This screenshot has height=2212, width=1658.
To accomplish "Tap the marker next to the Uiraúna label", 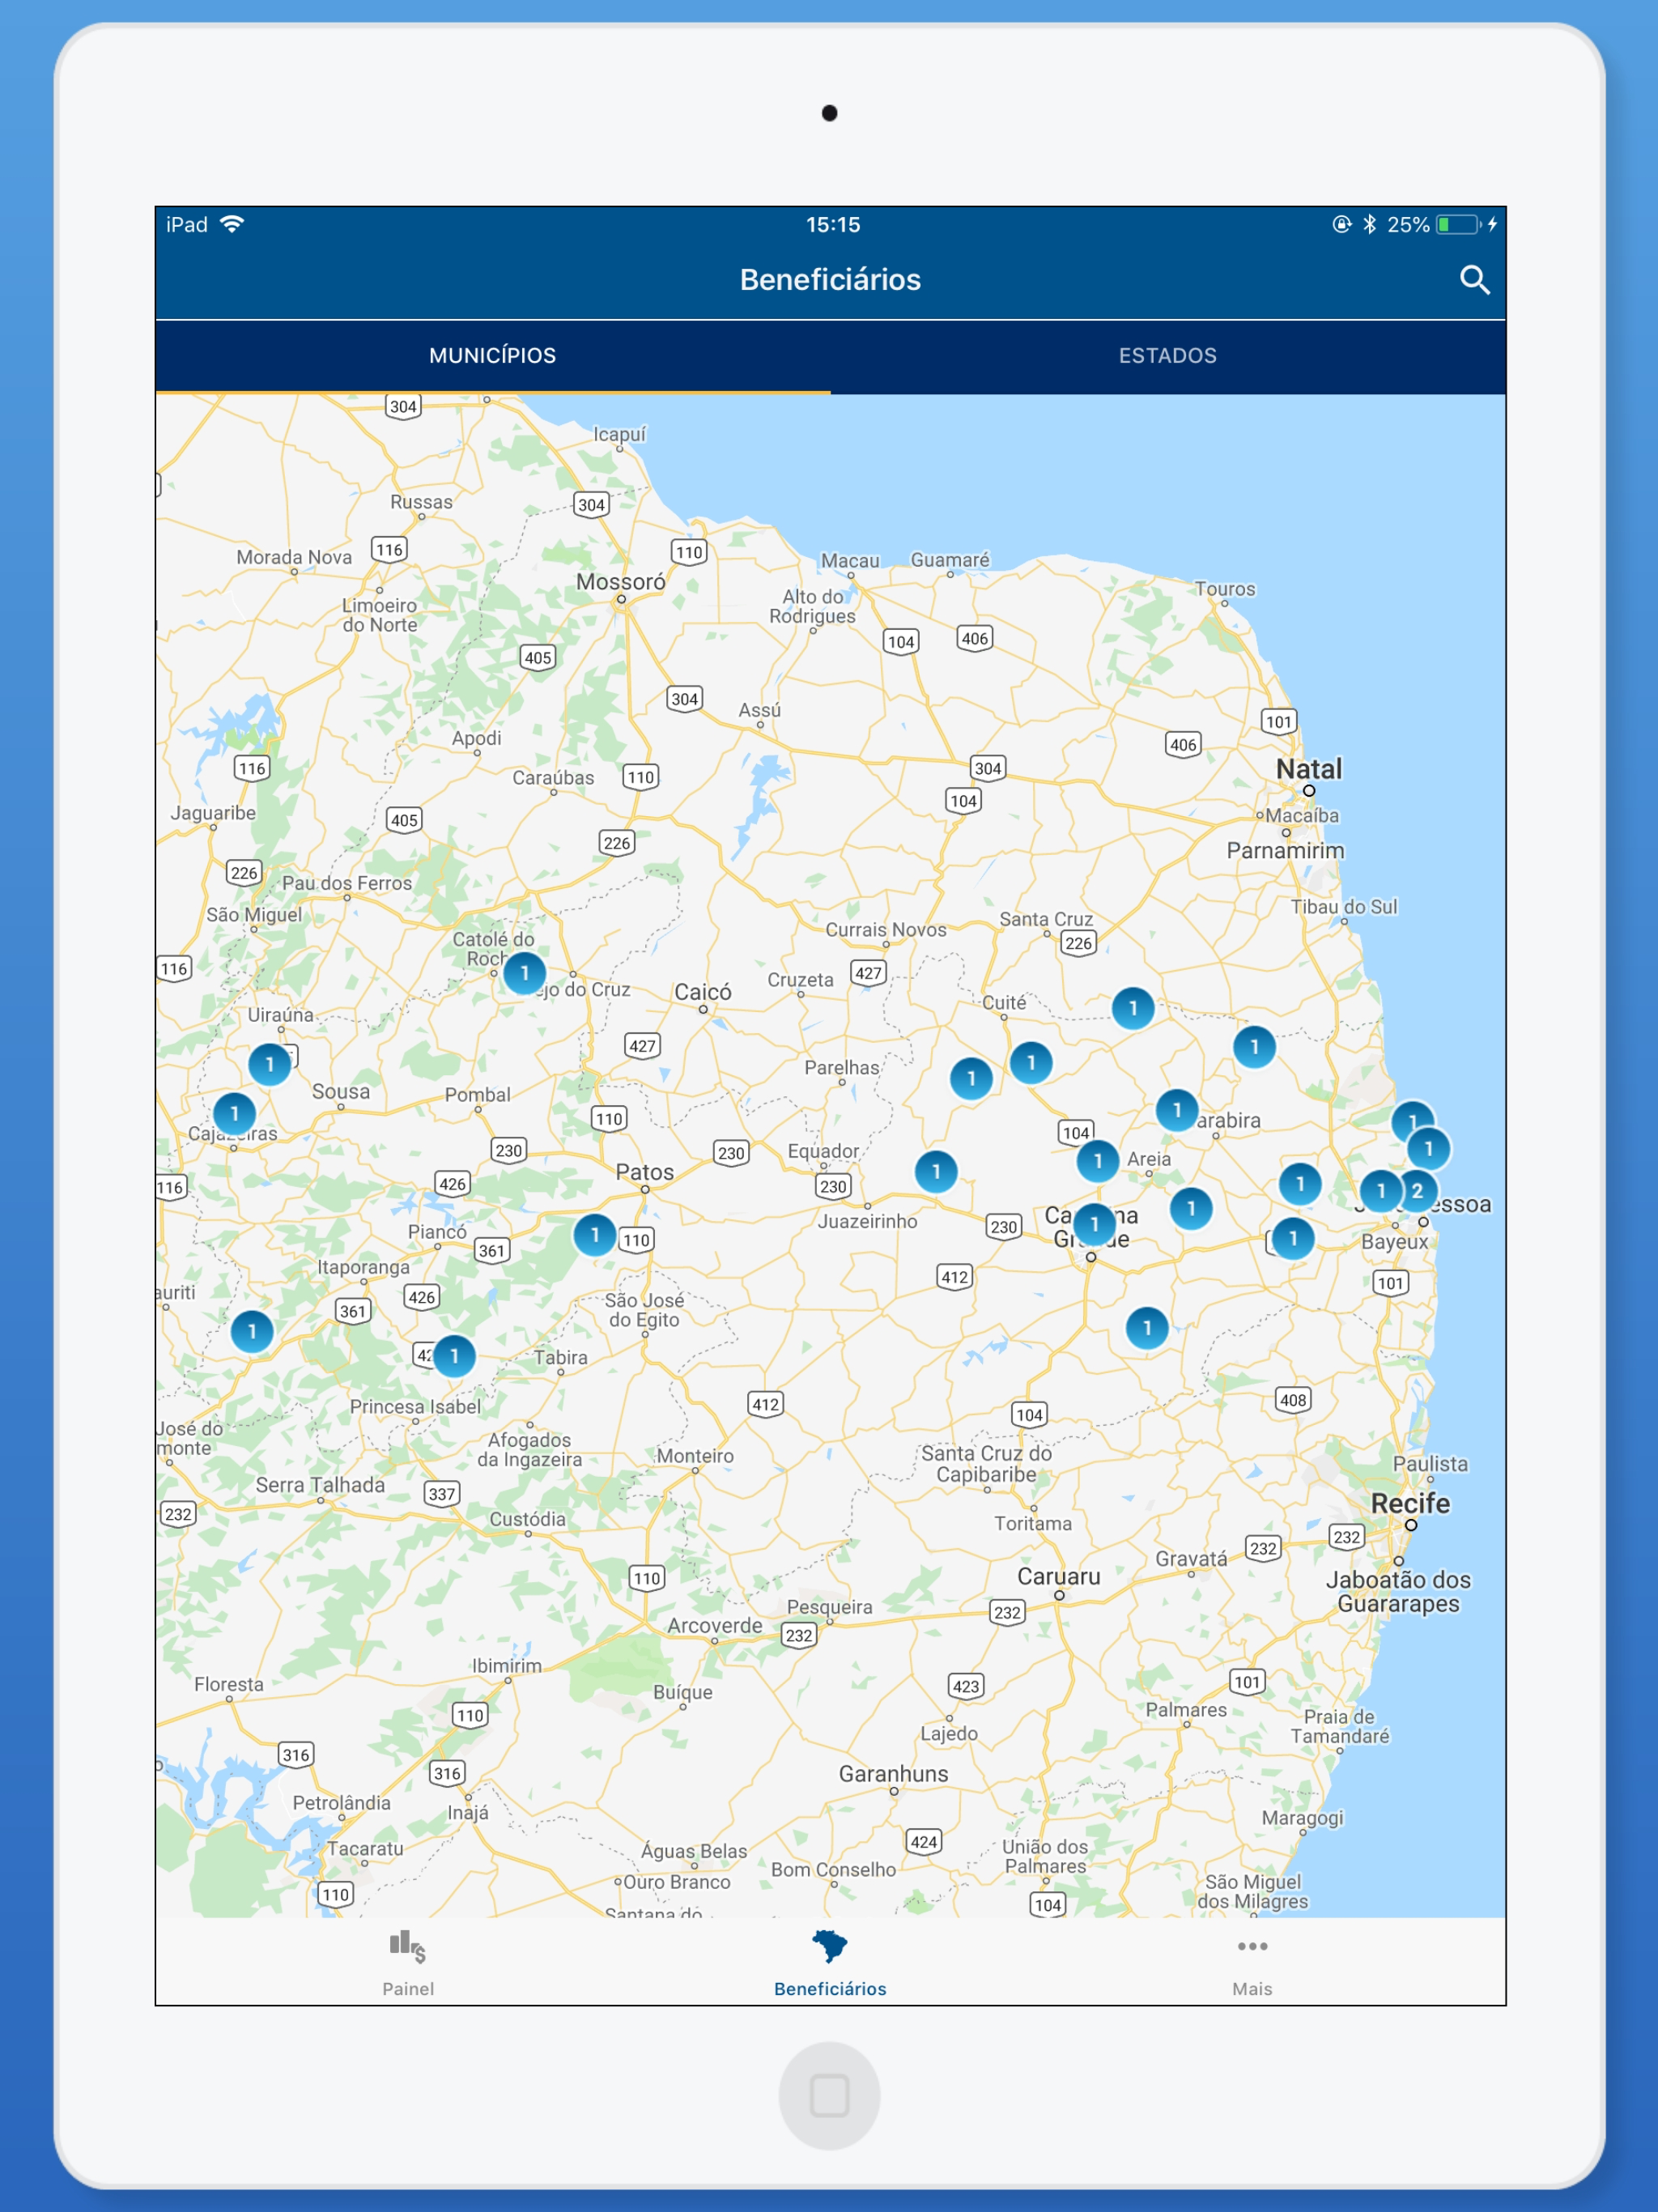I will point(269,1064).
